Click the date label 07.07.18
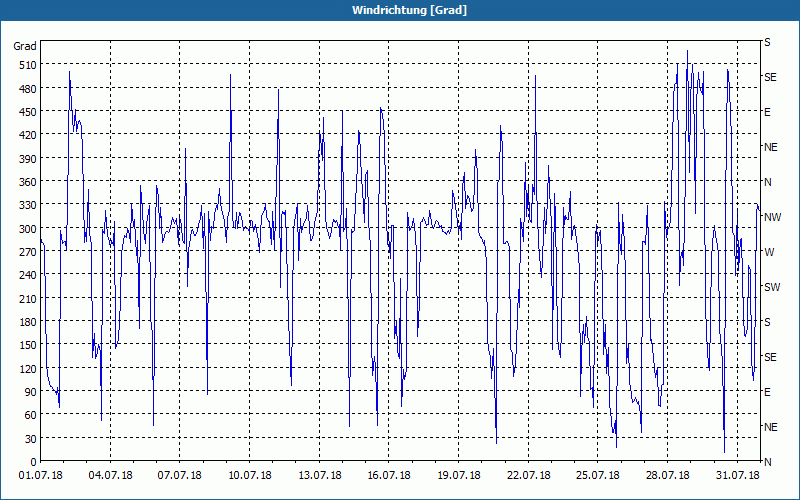The image size is (800, 500). [x=180, y=476]
